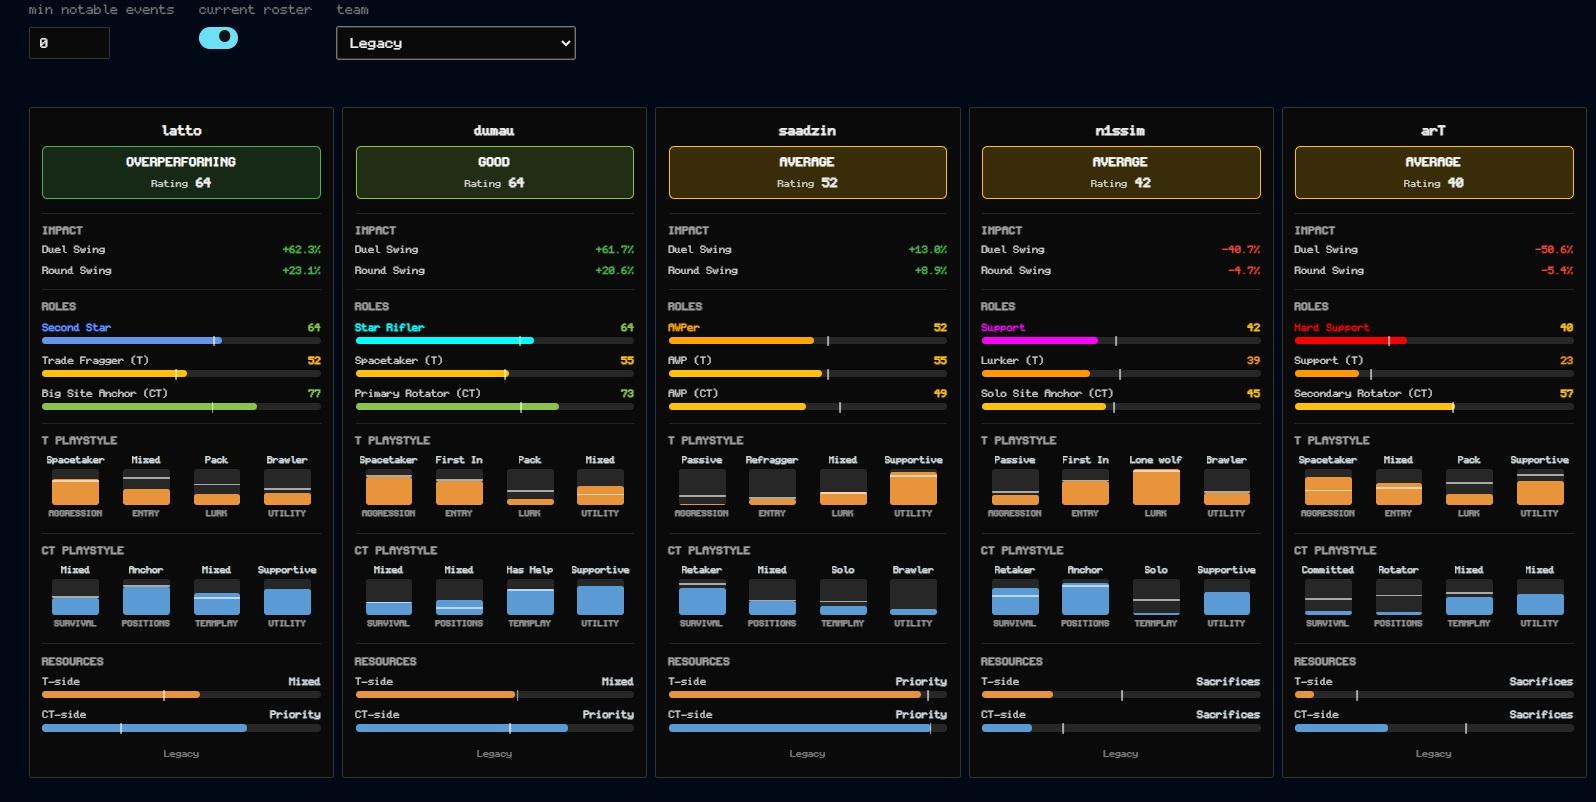Click nissim's Support role label
The height and width of the screenshot is (802, 1596).
[1003, 327]
